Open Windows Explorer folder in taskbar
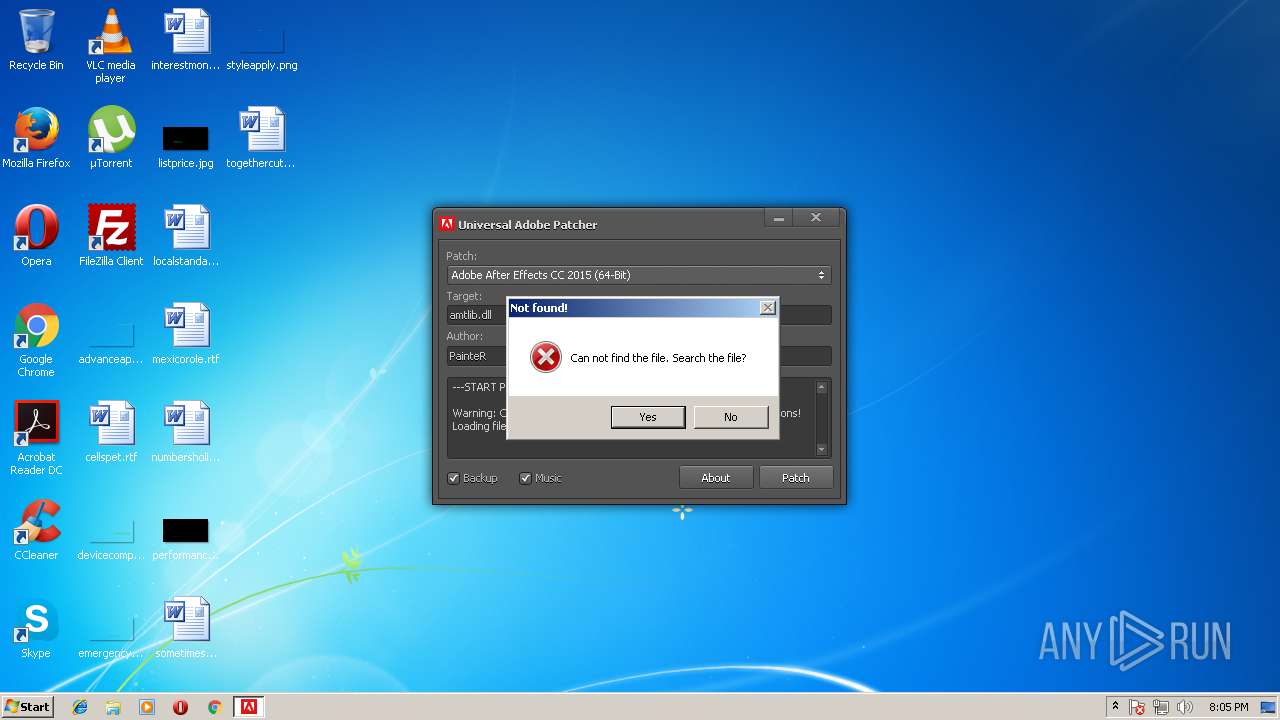The height and width of the screenshot is (720, 1280). point(113,707)
